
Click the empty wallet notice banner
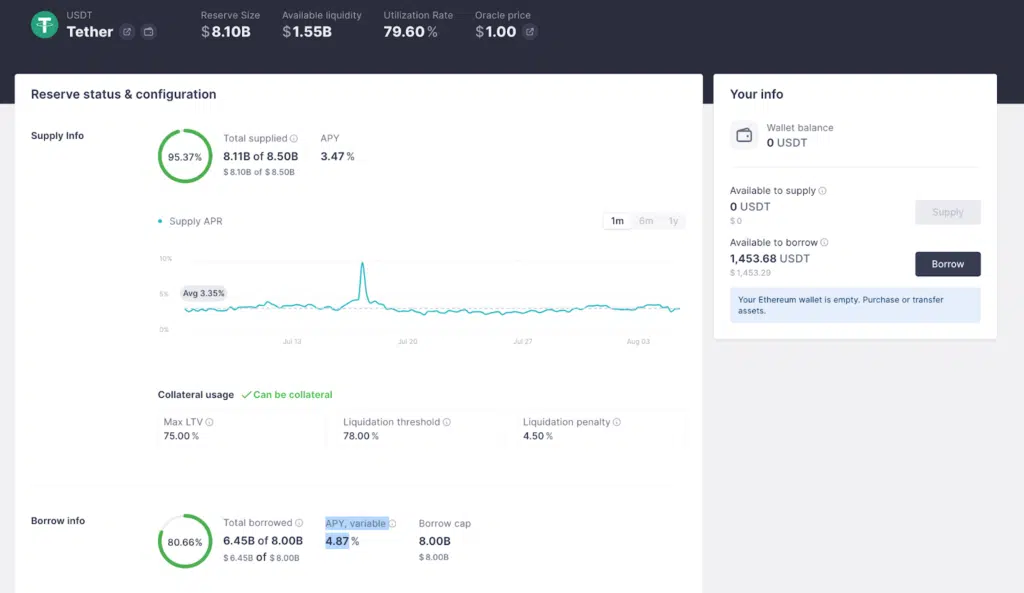pos(854,304)
